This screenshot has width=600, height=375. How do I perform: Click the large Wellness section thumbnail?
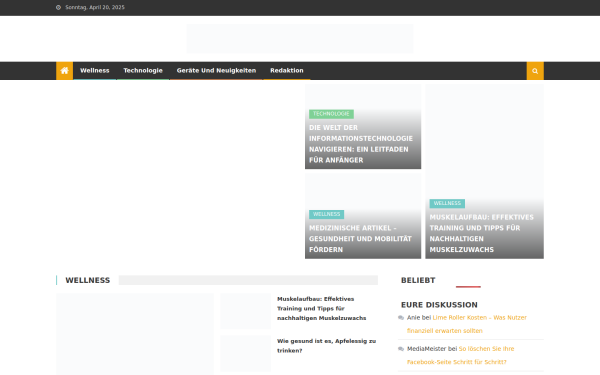[x=135, y=334]
